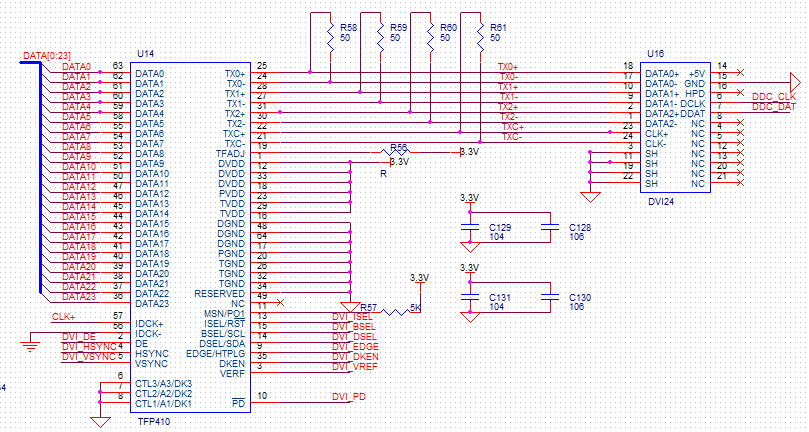
Task: Select the R60 resistor symbol
Action: click(430, 36)
